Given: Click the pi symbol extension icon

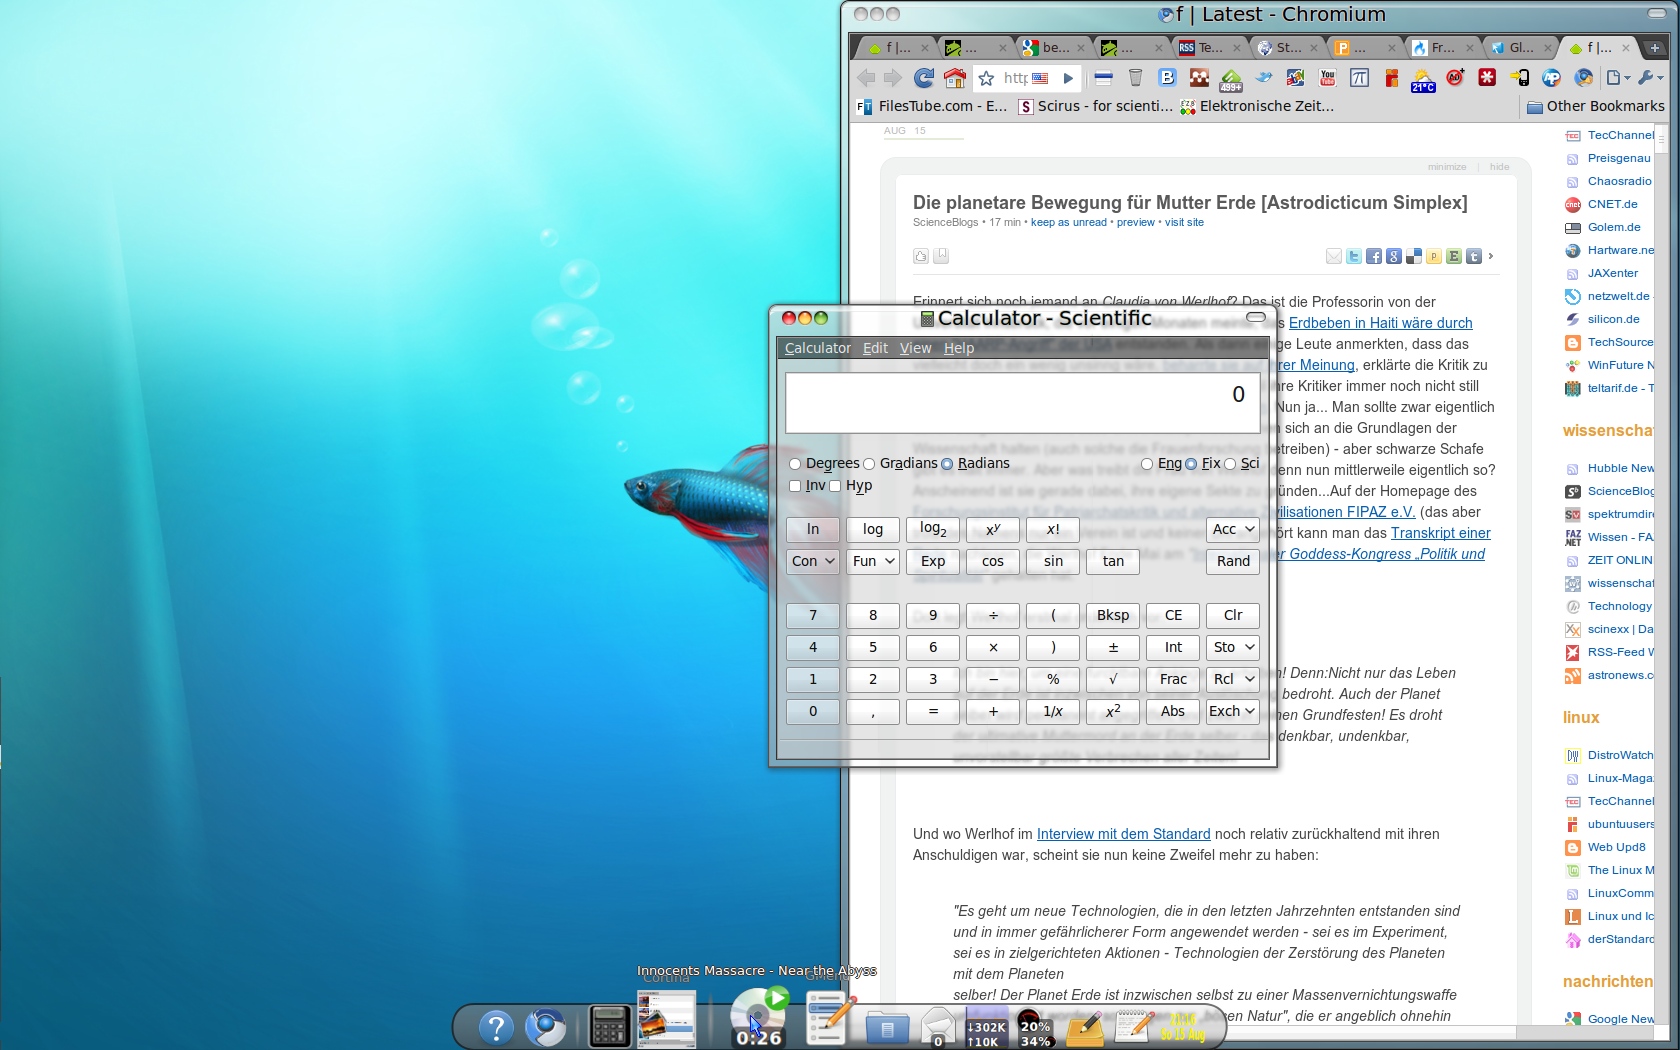Looking at the screenshot, I should pos(1359,78).
